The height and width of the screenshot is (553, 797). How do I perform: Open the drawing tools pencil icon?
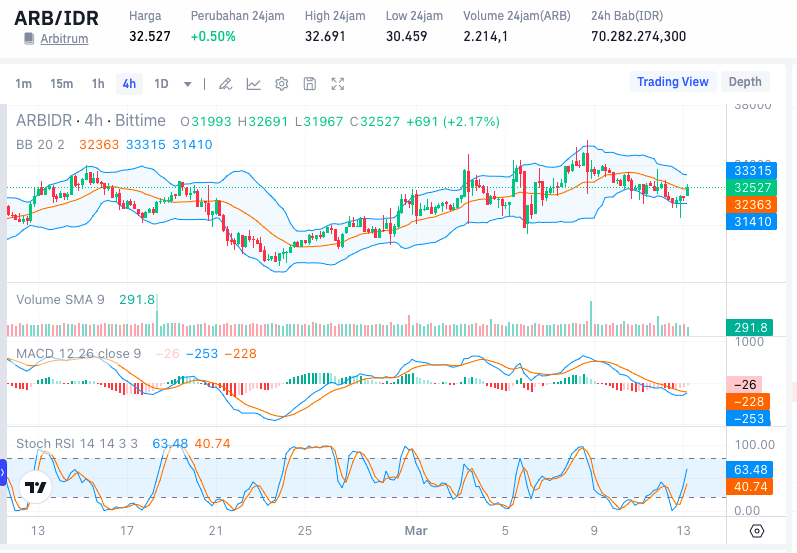click(226, 84)
